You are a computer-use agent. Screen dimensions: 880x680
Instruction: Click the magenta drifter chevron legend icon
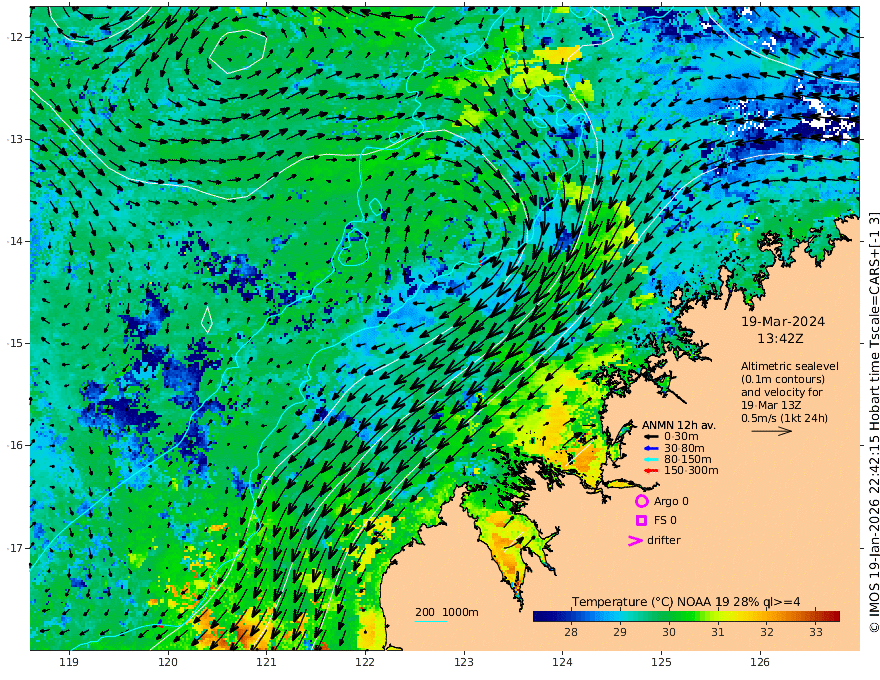point(635,541)
